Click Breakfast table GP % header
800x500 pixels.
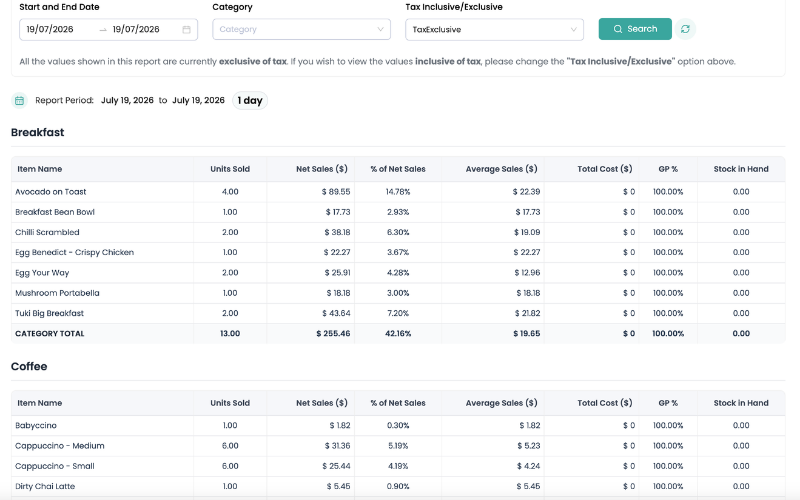(x=668, y=169)
